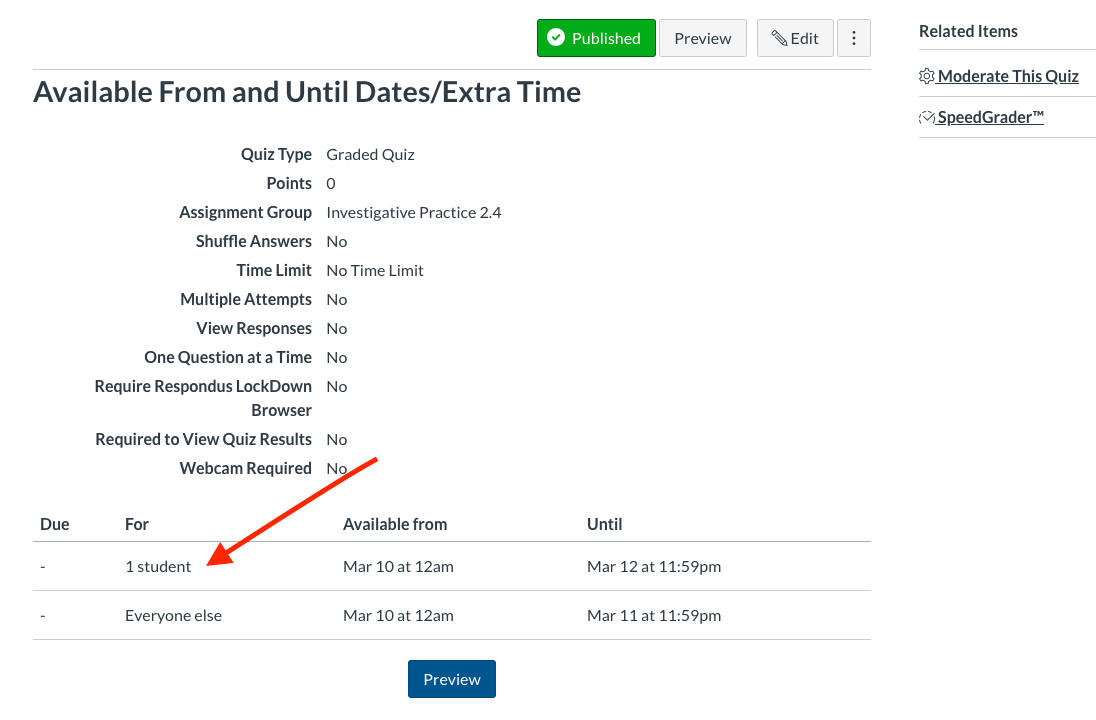The width and height of the screenshot is (1096, 720).
Task: Open the Moderate This Quiz link
Action: 1007,76
